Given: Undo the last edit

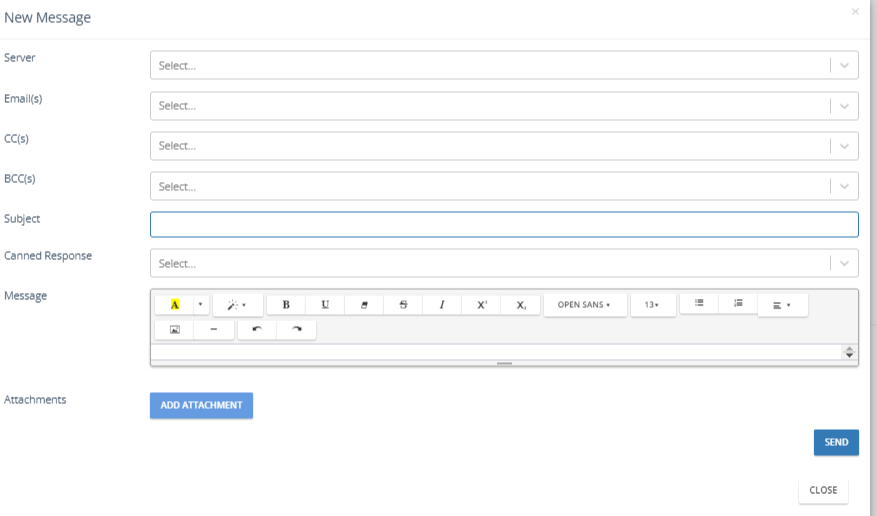Looking at the screenshot, I should 257,330.
